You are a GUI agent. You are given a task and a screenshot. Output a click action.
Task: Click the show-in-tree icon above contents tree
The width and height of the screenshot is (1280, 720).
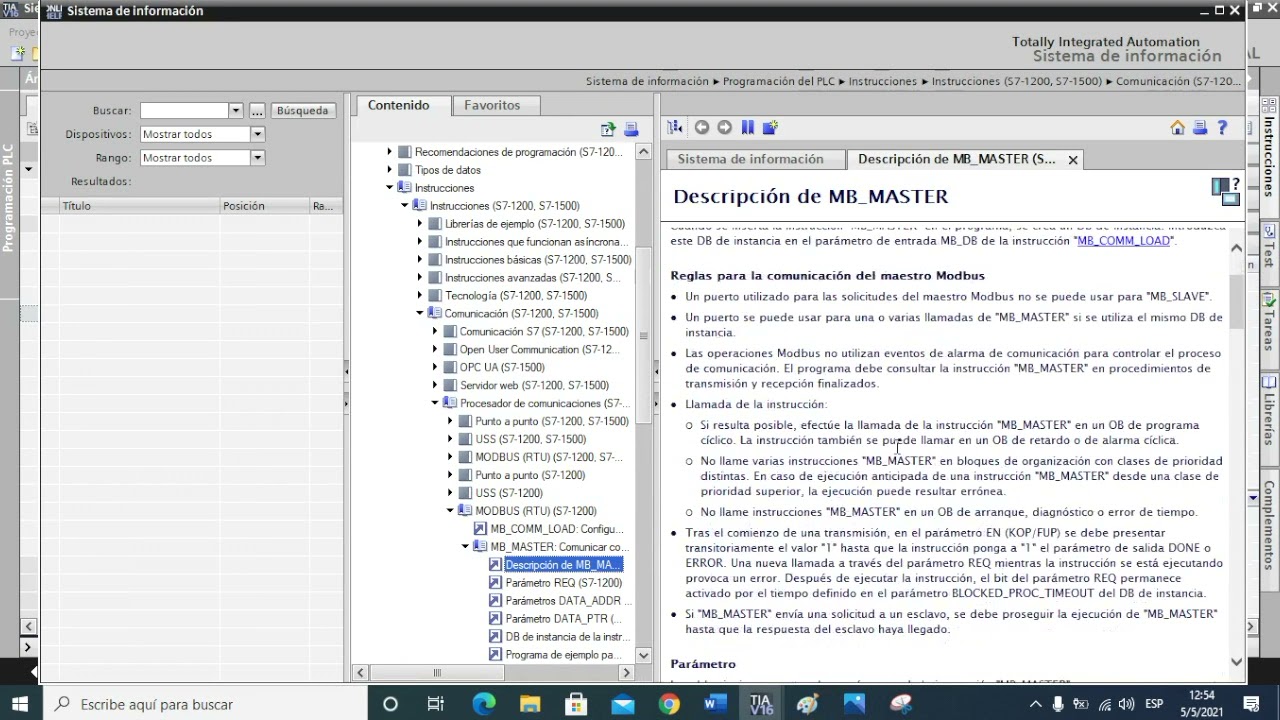point(608,129)
